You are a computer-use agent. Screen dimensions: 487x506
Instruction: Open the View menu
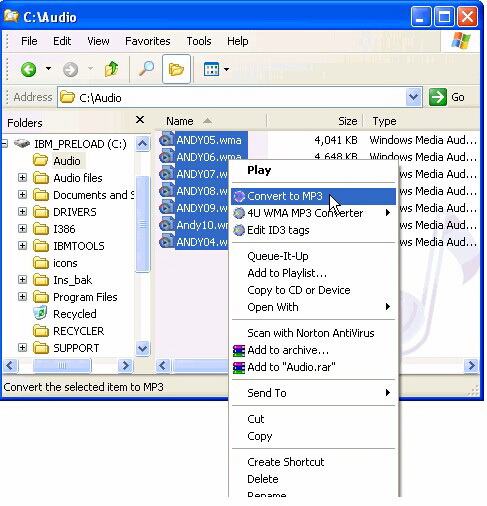[x=98, y=41]
